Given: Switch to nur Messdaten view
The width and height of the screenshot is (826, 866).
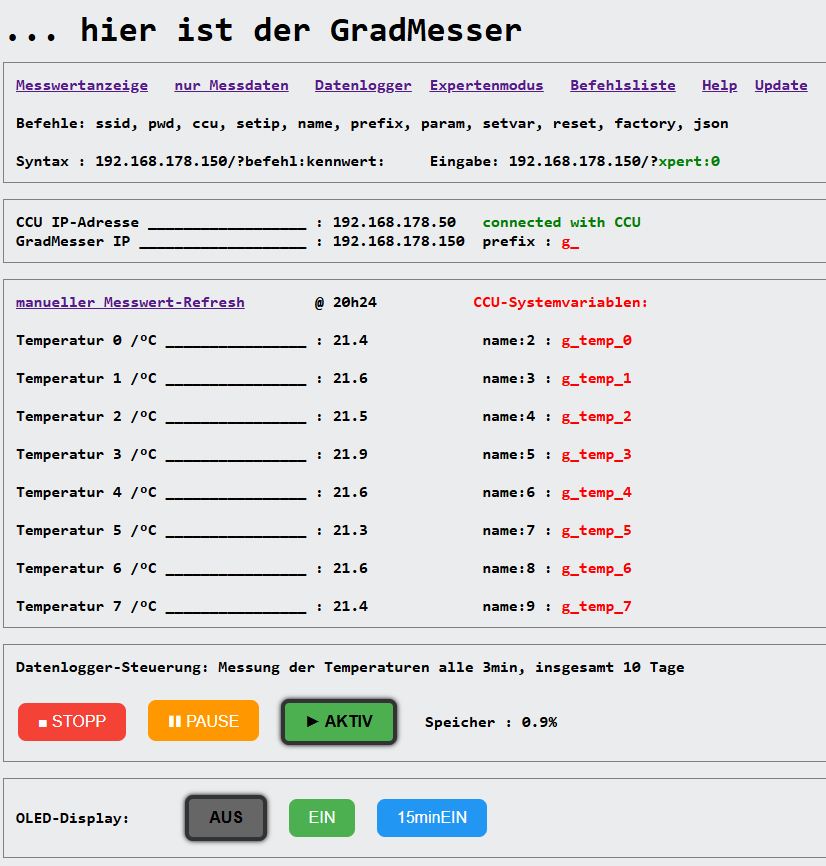Looking at the screenshot, I should 231,86.
